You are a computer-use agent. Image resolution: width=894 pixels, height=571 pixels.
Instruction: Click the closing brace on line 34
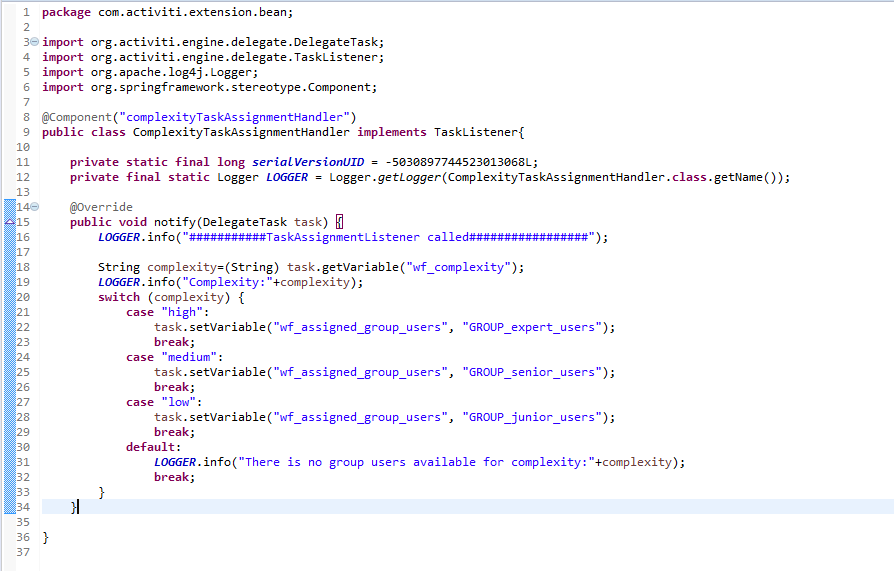click(74, 507)
